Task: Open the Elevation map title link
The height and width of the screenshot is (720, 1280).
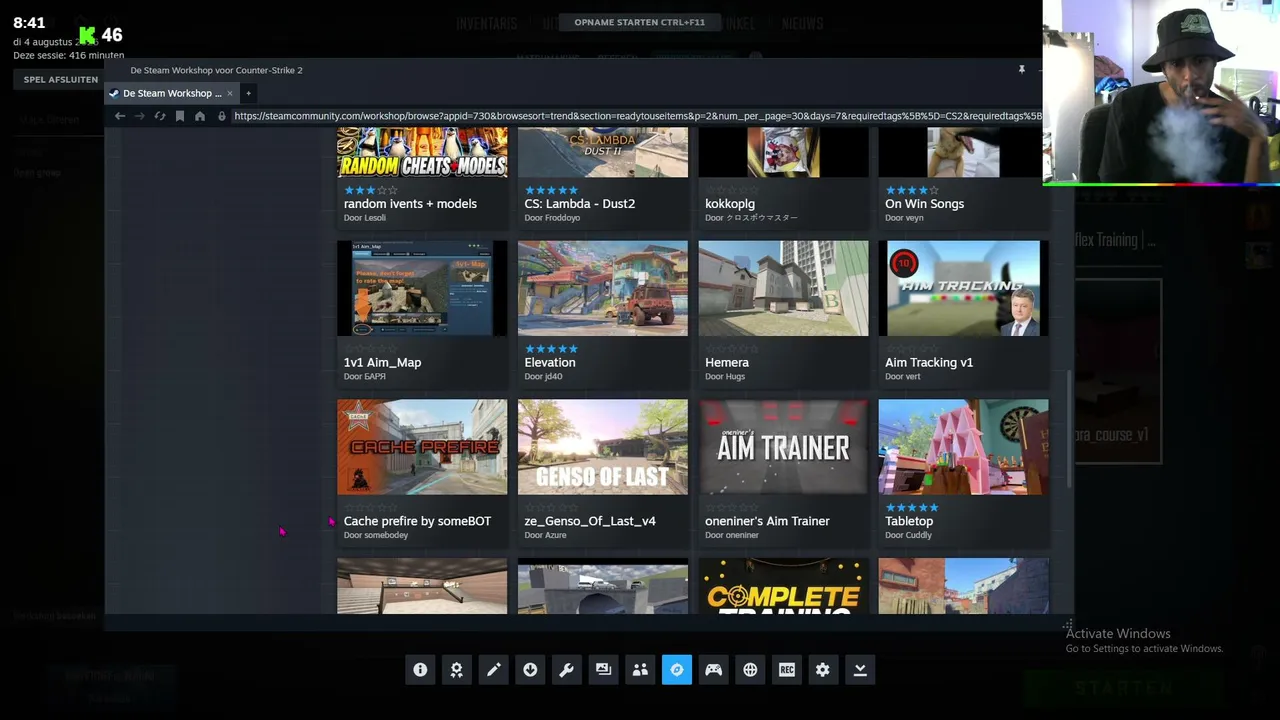Action: click(550, 362)
